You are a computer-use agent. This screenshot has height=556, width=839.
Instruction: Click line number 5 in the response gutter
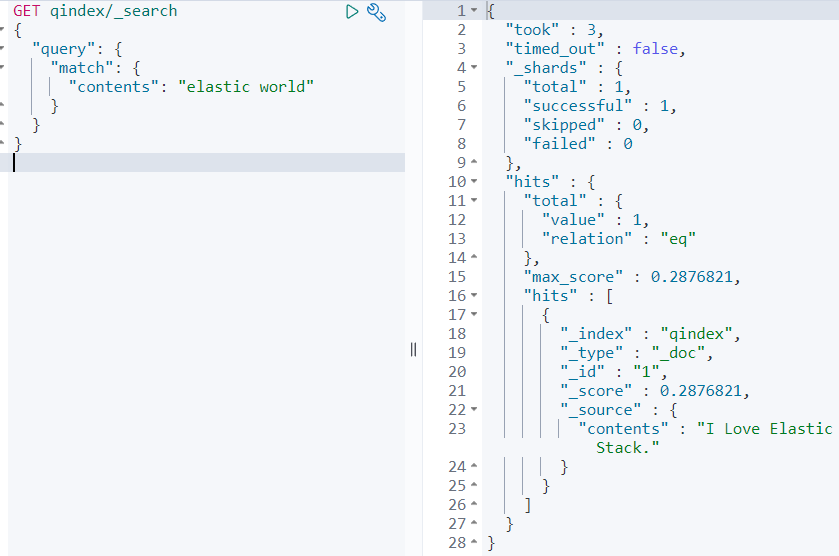[x=462, y=87]
